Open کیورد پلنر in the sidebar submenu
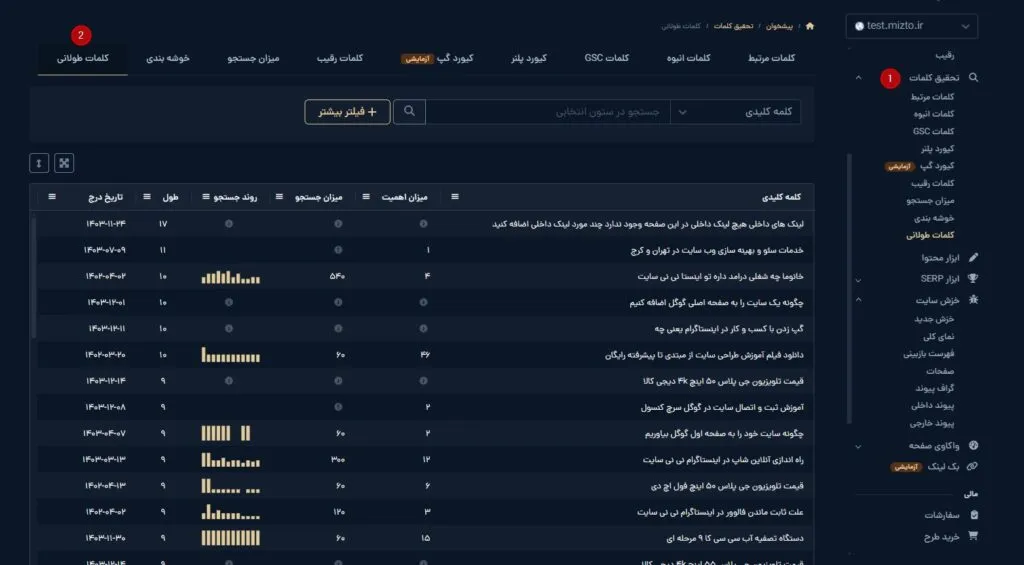The height and width of the screenshot is (565, 1024). (x=938, y=148)
